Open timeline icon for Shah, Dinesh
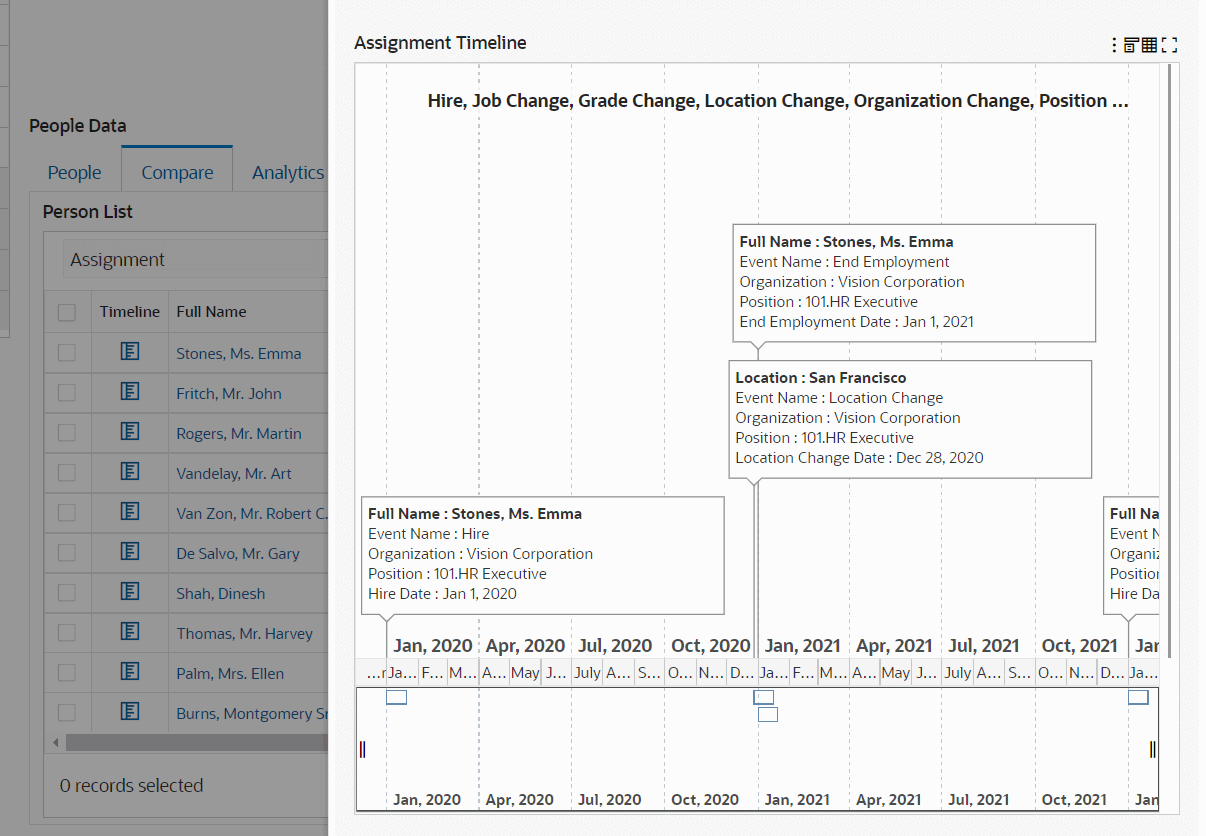Viewport: 1206px width, 836px height. coord(130,591)
